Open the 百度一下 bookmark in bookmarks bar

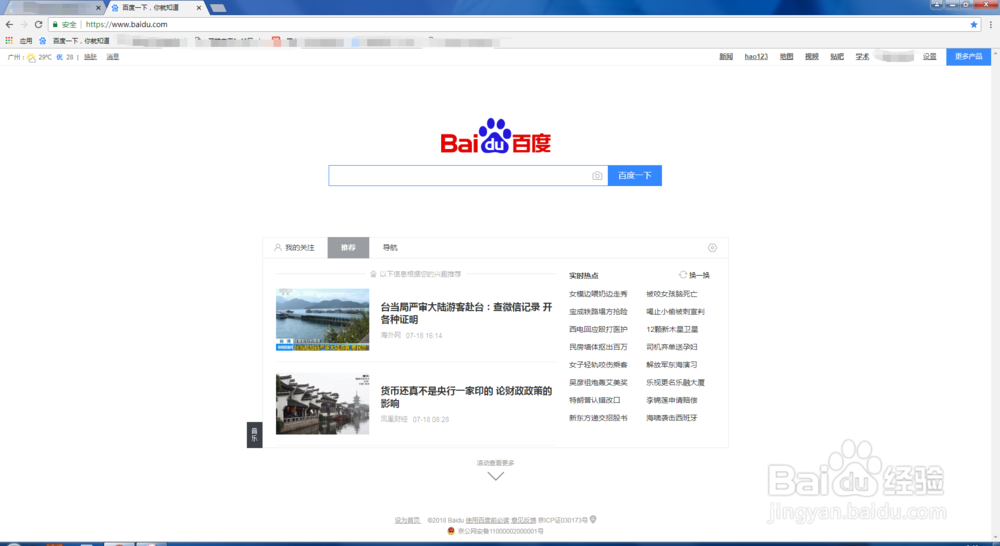pyautogui.click(x=74, y=40)
